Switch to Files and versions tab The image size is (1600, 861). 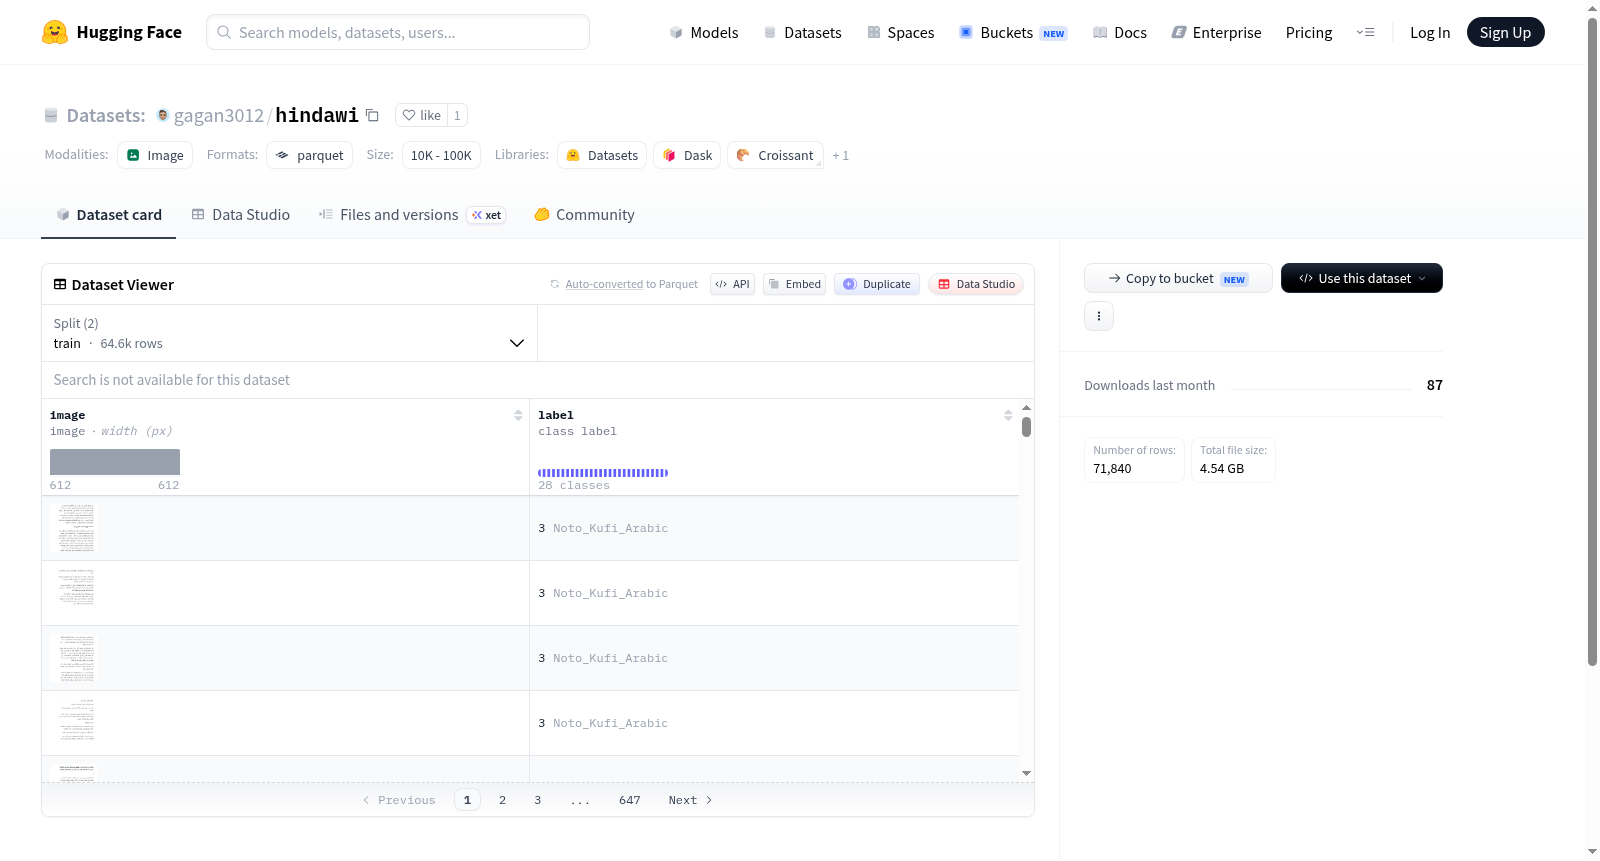411,214
